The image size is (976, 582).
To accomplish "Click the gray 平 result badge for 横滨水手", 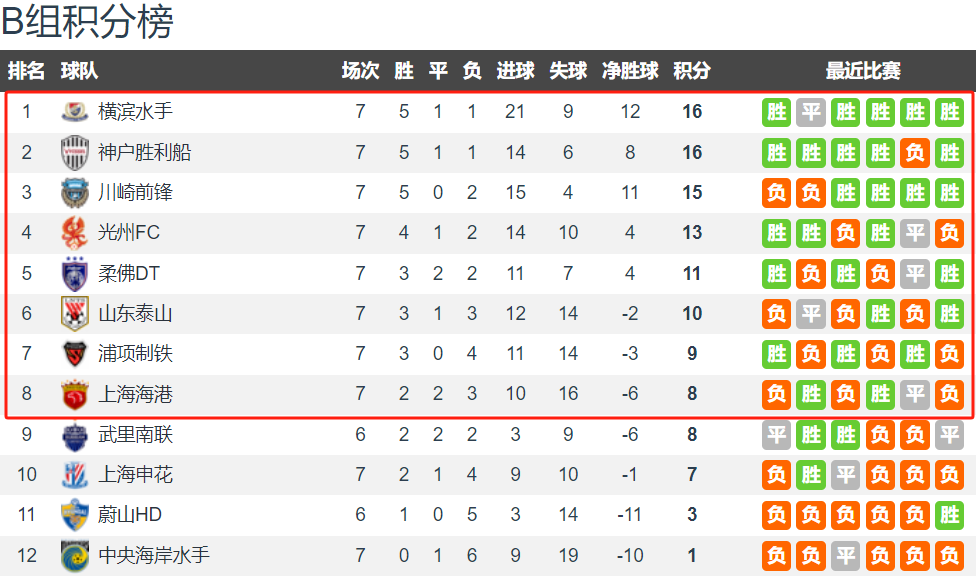I will click(811, 112).
